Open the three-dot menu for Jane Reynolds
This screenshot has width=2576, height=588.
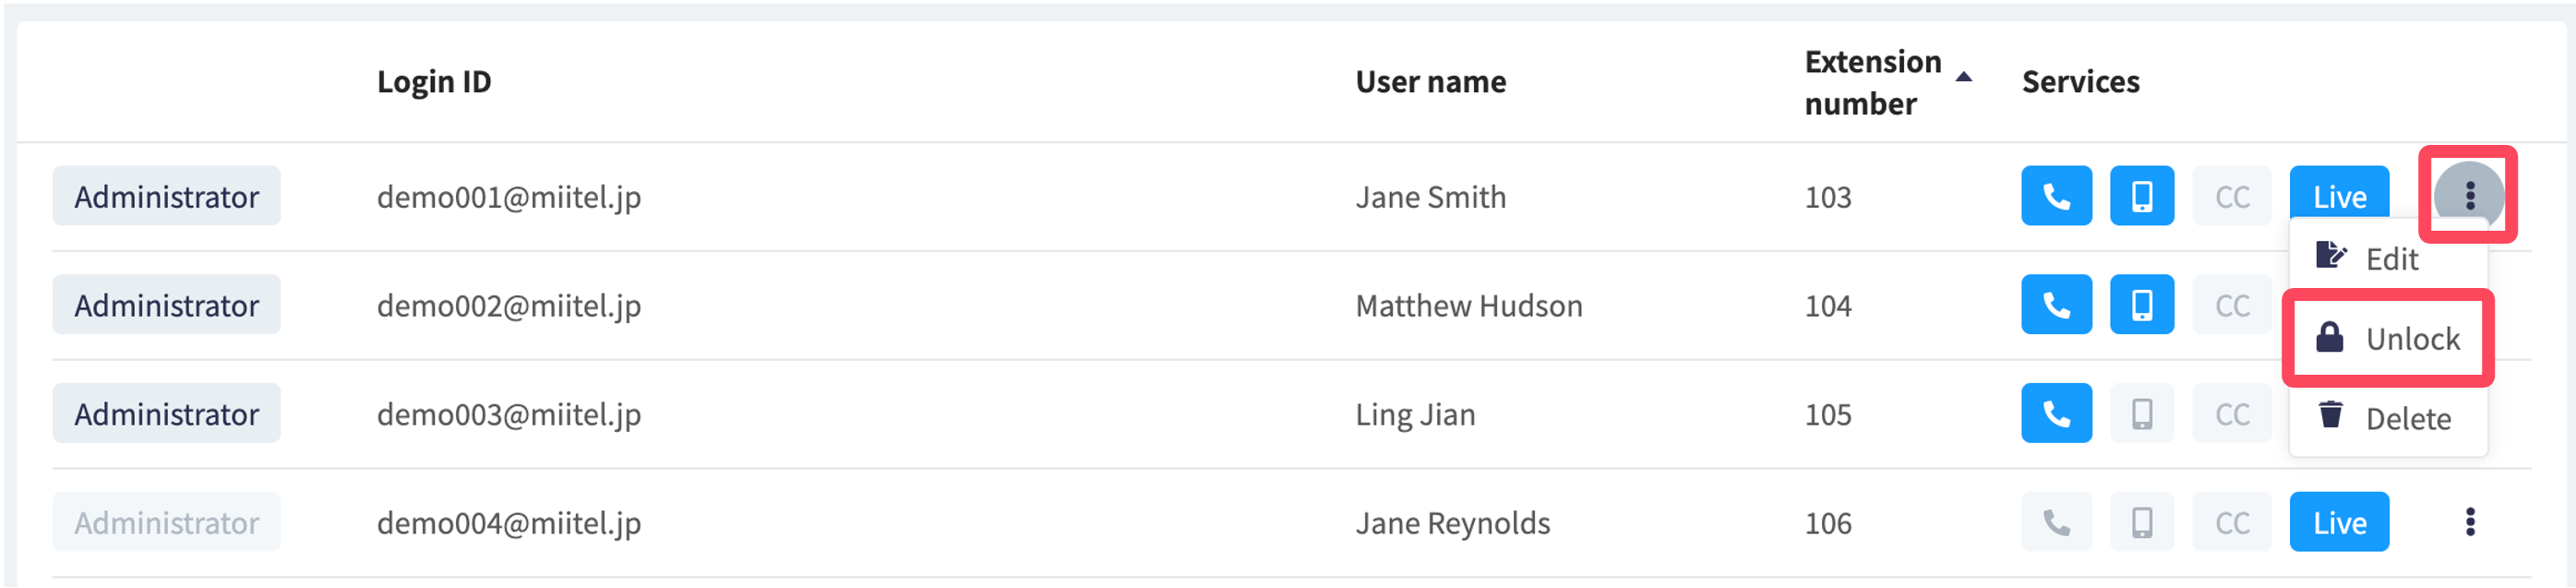(2470, 523)
